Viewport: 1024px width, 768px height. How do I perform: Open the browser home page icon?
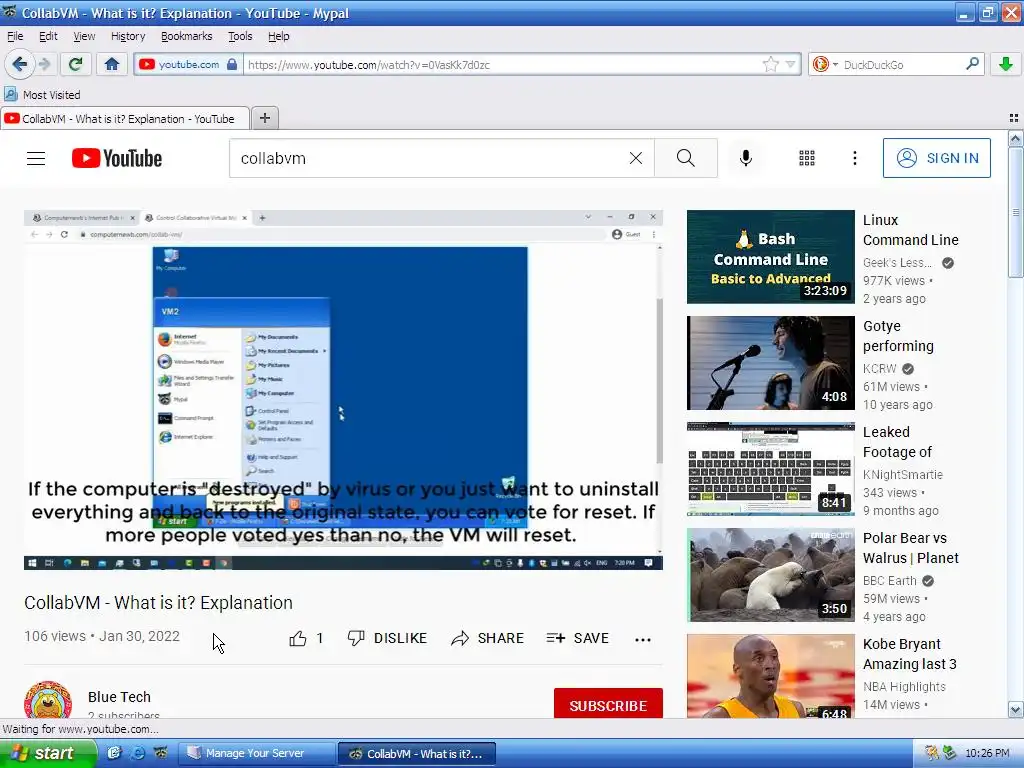point(112,64)
